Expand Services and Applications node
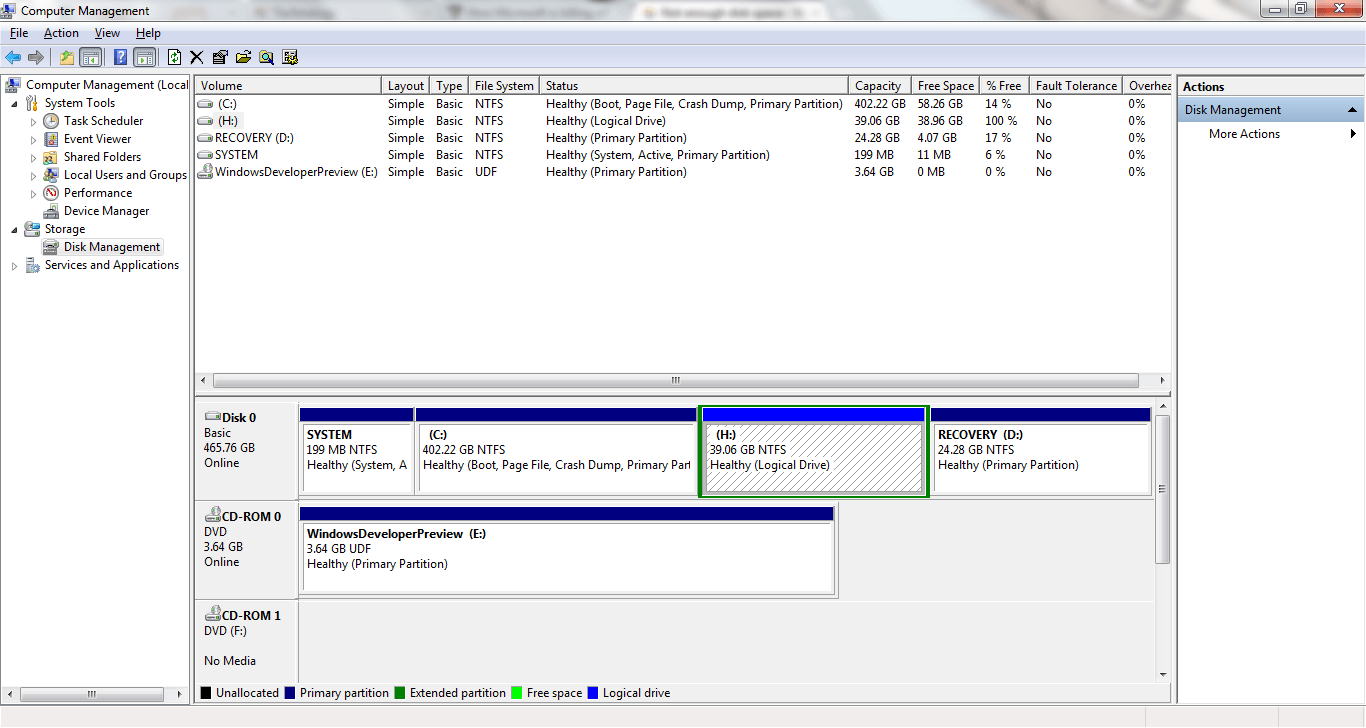This screenshot has width=1366, height=728. point(14,266)
